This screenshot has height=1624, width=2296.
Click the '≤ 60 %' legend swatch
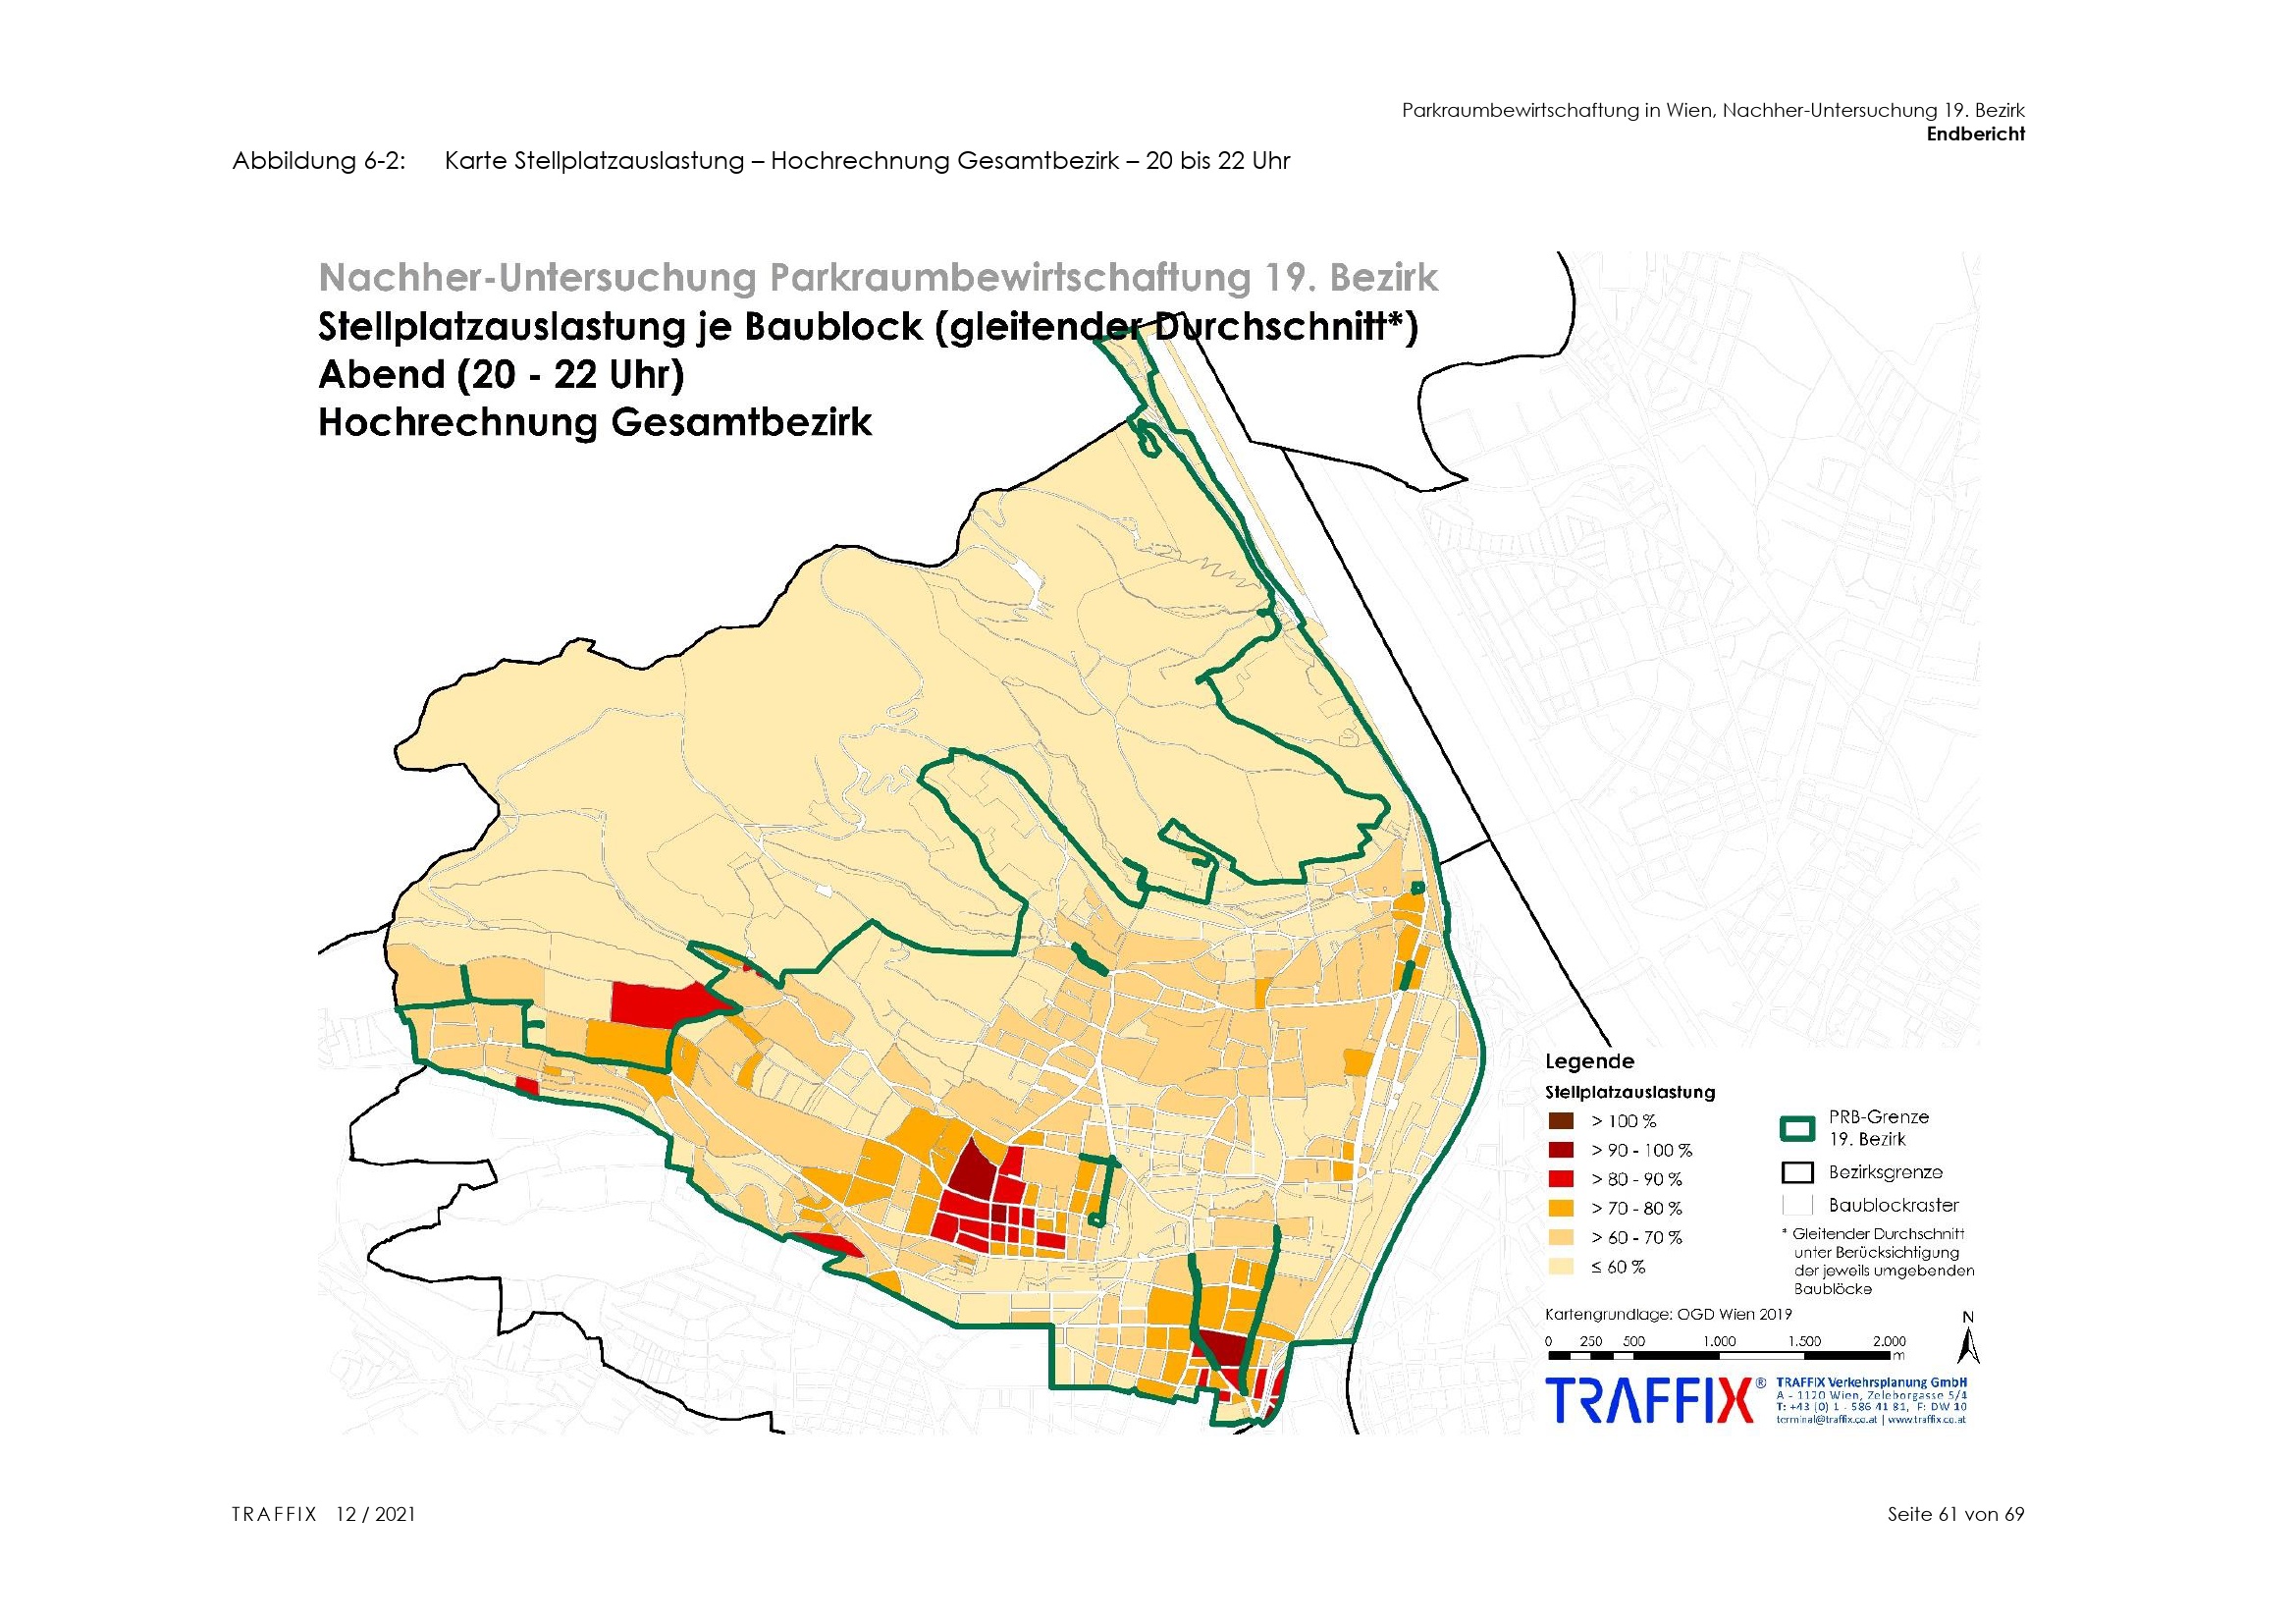[x=1560, y=1267]
